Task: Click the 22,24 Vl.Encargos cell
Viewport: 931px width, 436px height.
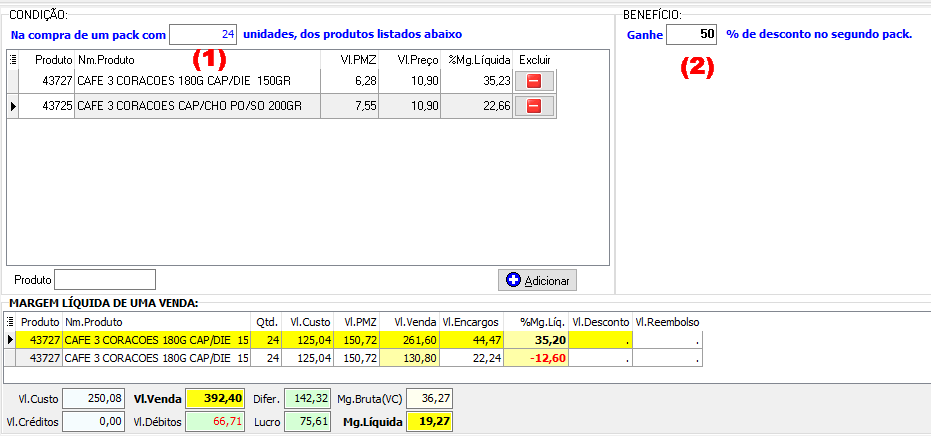Action: [471, 358]
